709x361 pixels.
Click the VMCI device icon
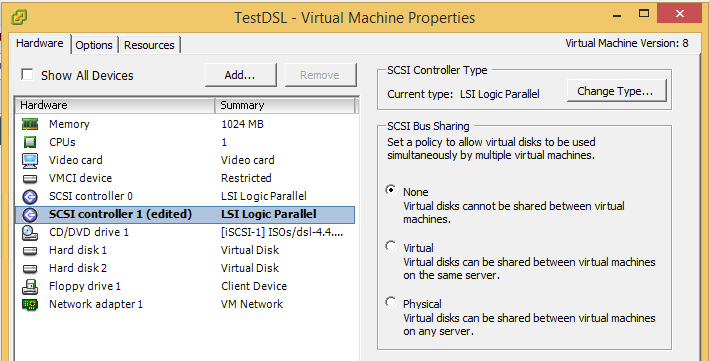click(30, 178)
